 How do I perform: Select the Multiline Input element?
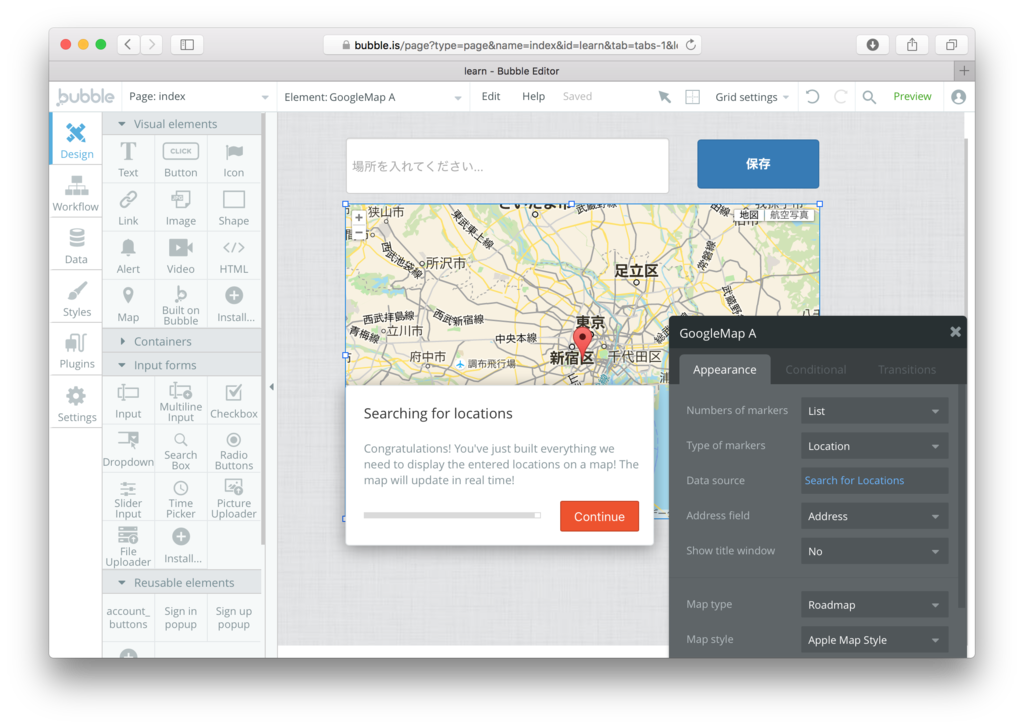180,401
